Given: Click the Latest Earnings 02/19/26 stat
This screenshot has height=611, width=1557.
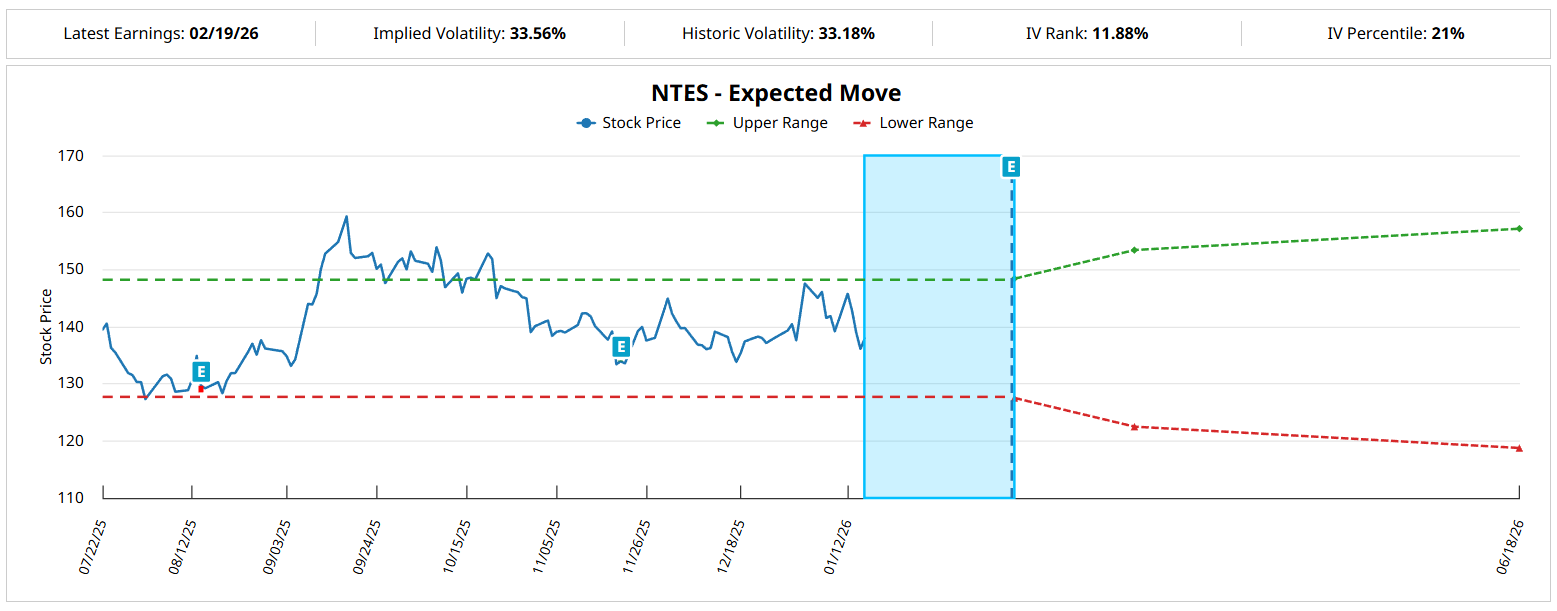Looking at the screenshot, I should 160,34.
